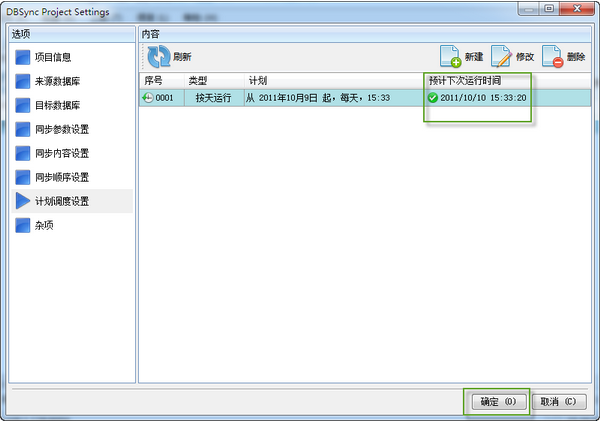Click the icon beside 杂项

click(x=23, y=225)
